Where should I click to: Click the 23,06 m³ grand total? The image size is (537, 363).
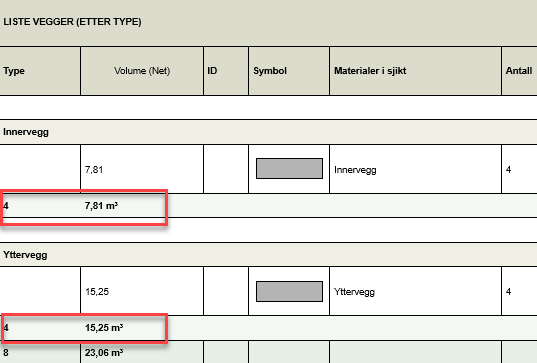pyautogui.click(x=104, y=352)
